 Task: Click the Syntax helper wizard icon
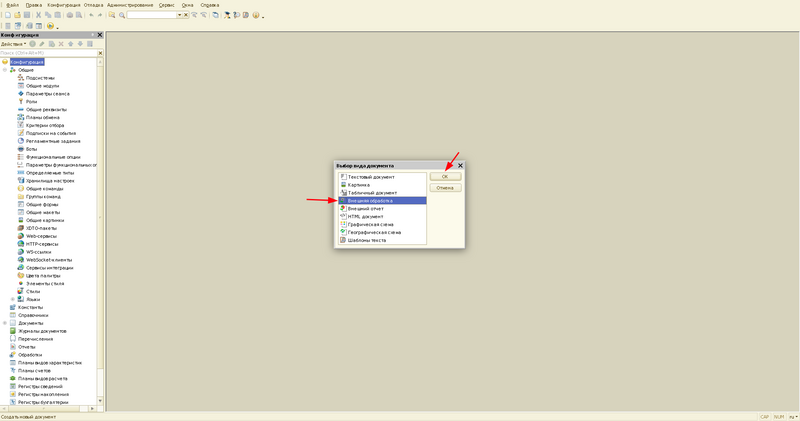[227, 15]
